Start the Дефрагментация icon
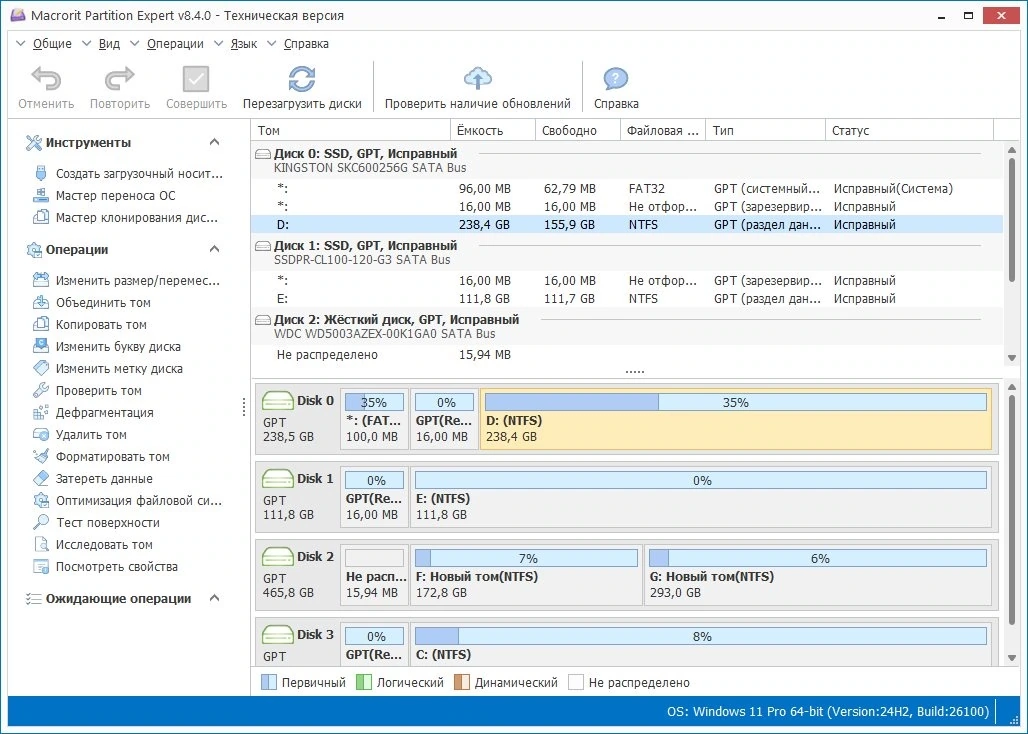Screen dimensions: 1028x734 [x=41, y=412]
